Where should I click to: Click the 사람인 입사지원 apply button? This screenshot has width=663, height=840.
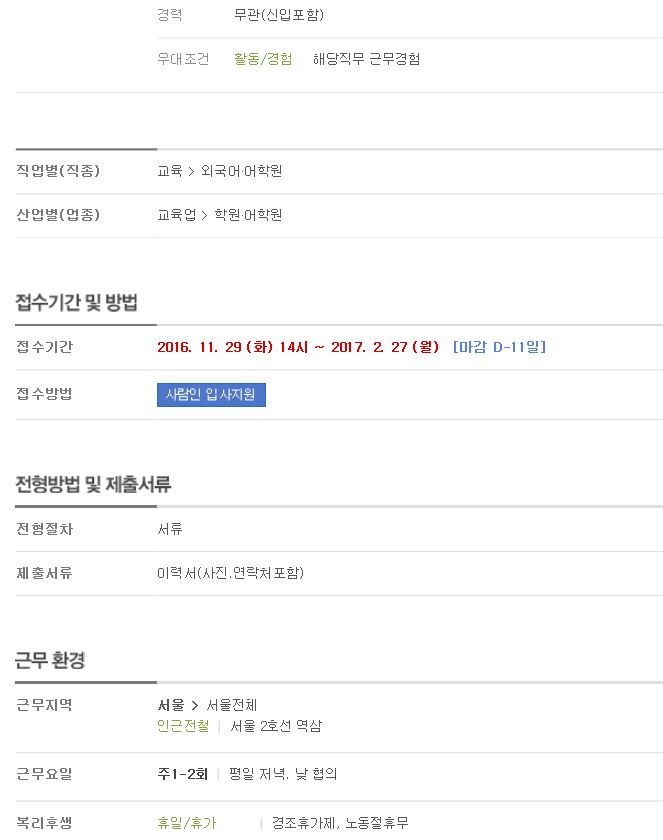[211, 395]
